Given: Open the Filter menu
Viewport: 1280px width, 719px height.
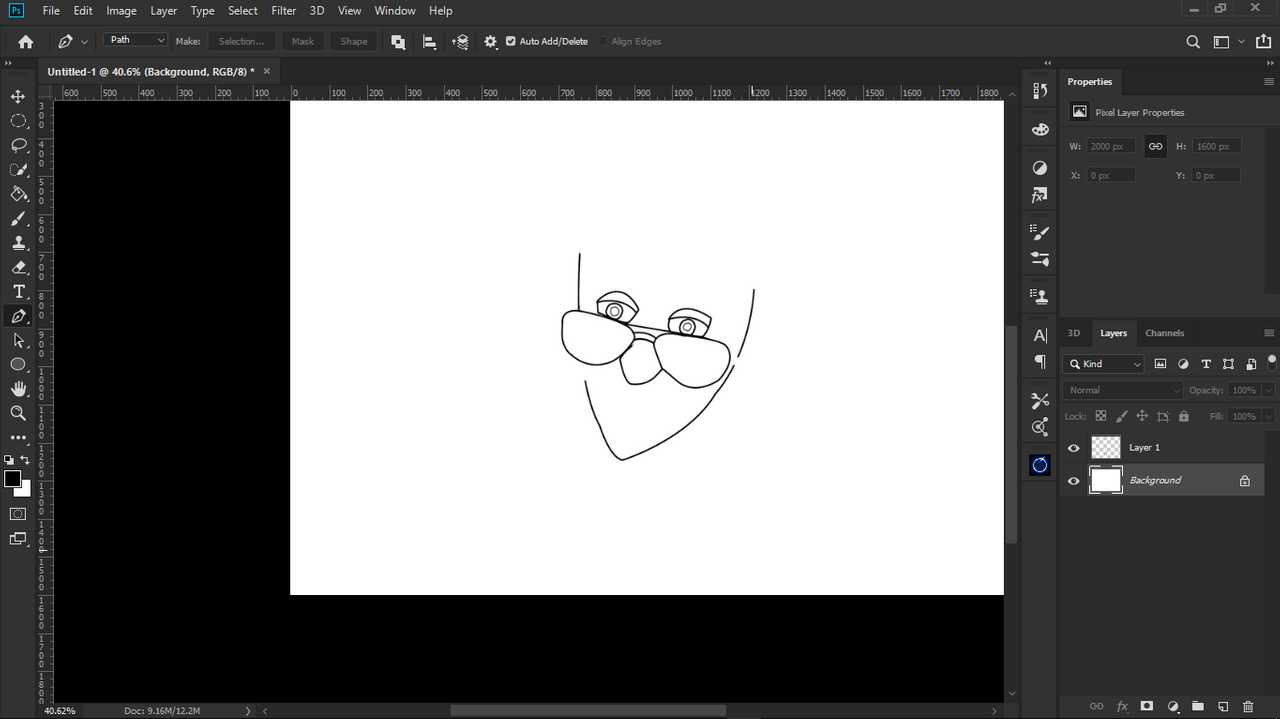Looking at the screenshot, I should click(284, 11).
